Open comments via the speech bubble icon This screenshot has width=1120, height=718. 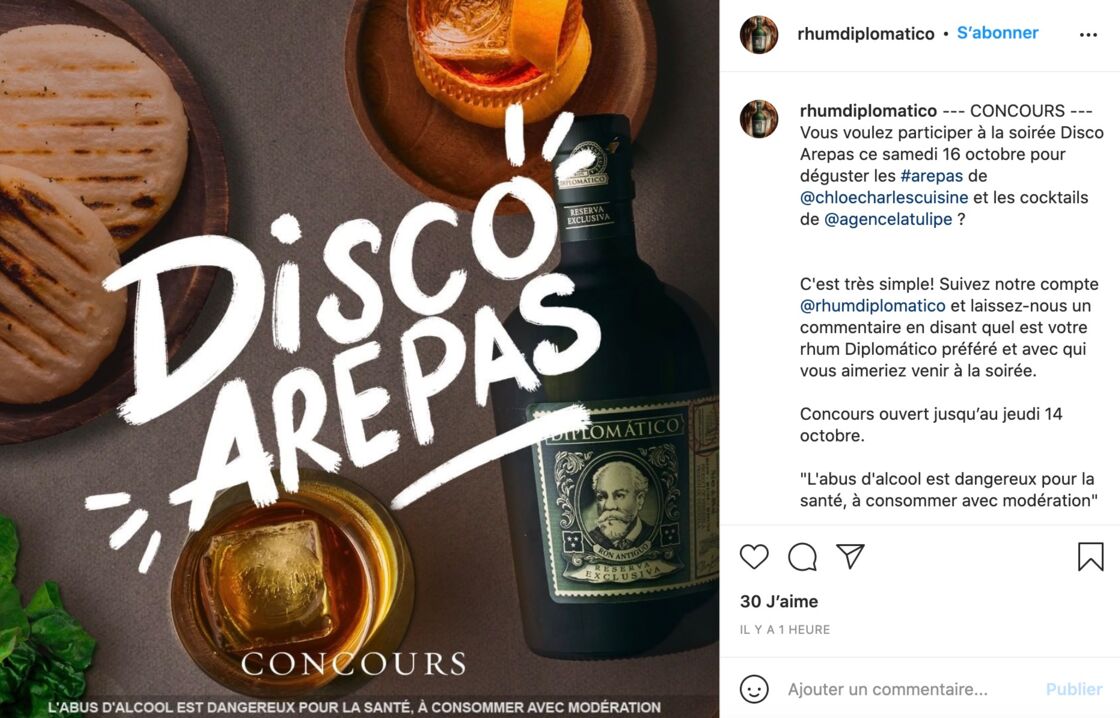(x=802, y=557)
